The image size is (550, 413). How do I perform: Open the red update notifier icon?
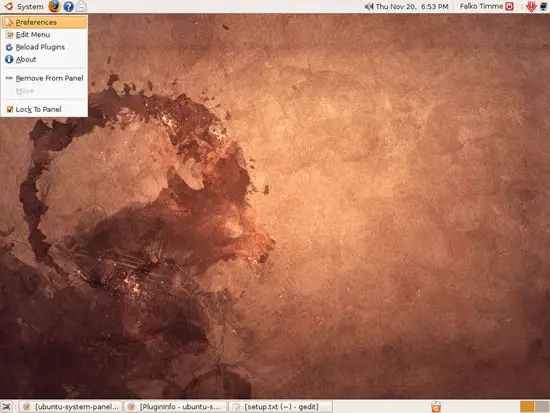click(531, 6)
